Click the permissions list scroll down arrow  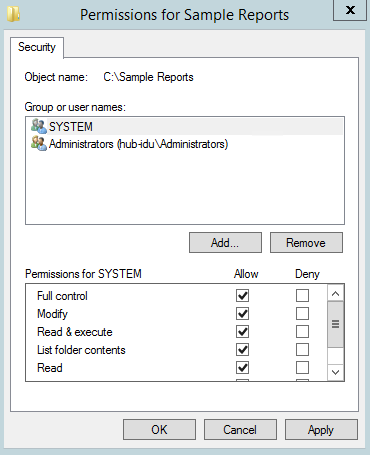[x=336, y=372]
